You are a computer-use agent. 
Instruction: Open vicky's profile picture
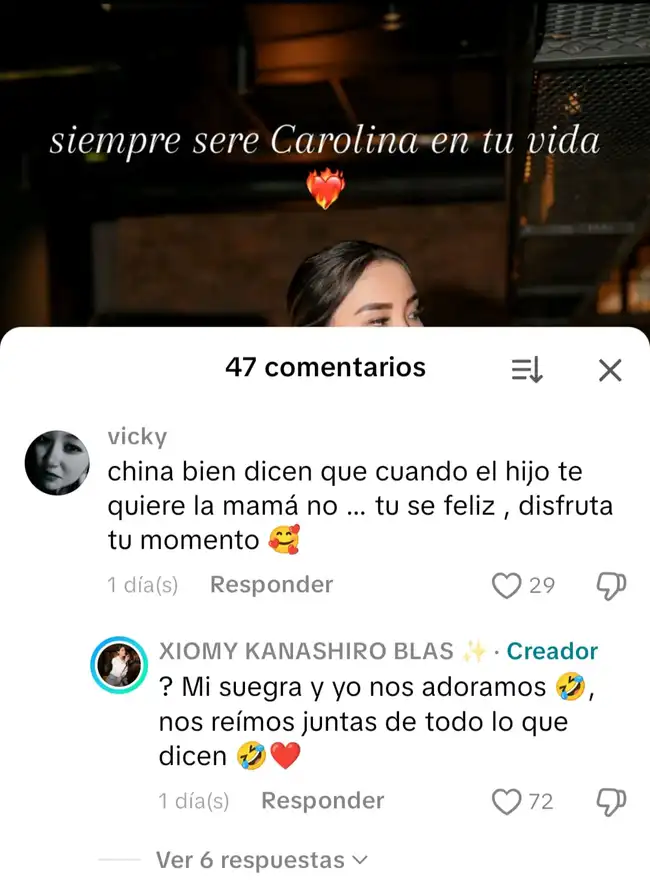[57, 463]
